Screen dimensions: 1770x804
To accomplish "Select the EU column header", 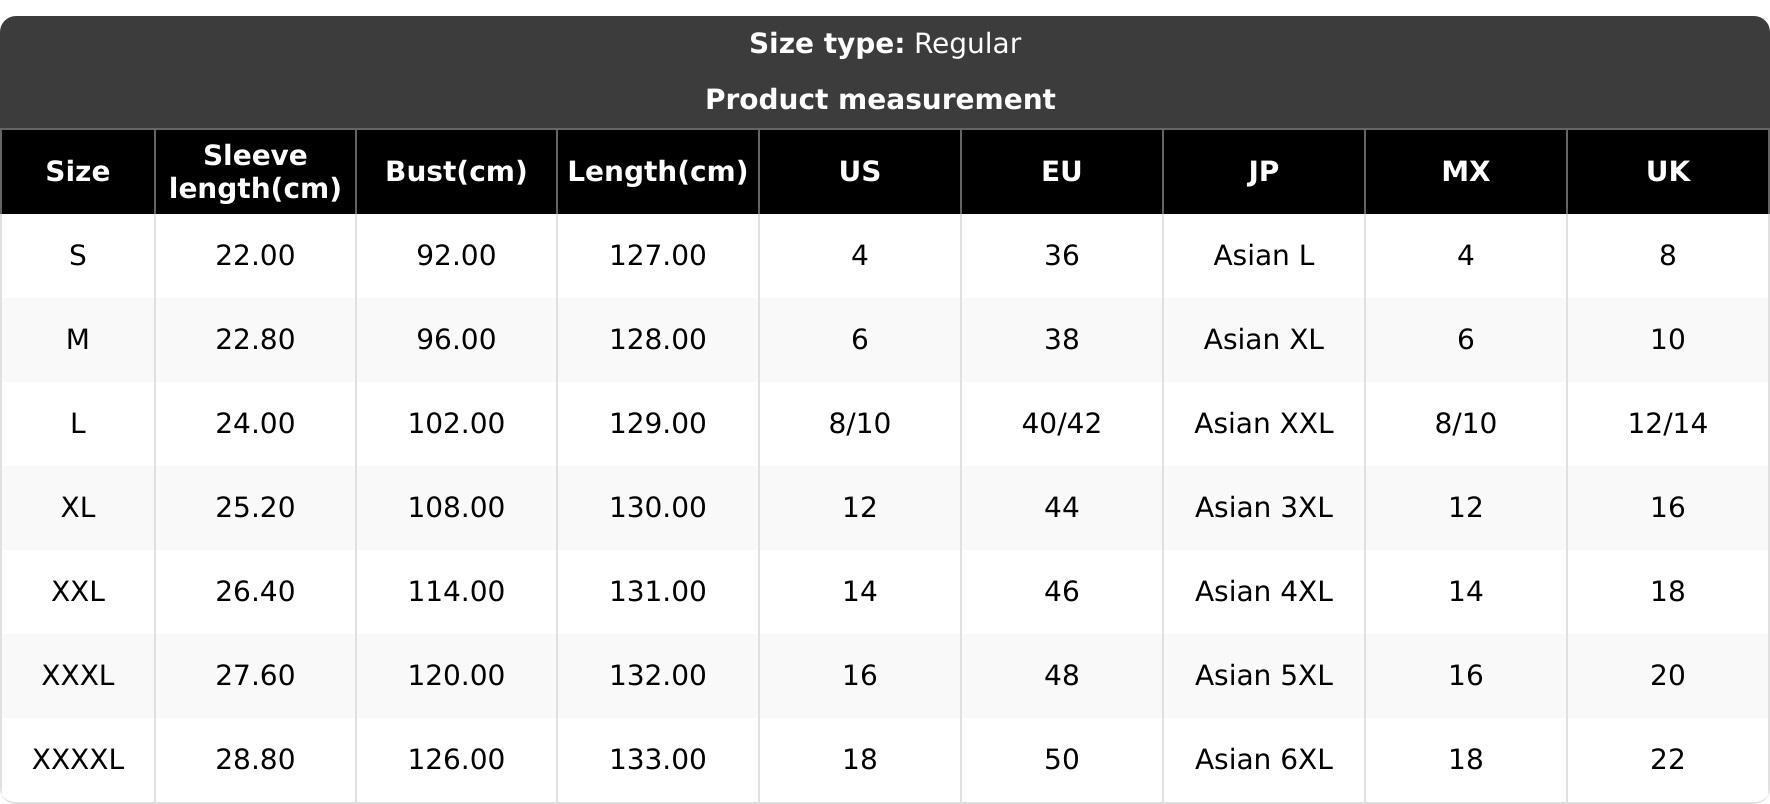I will pos(1062,172).
